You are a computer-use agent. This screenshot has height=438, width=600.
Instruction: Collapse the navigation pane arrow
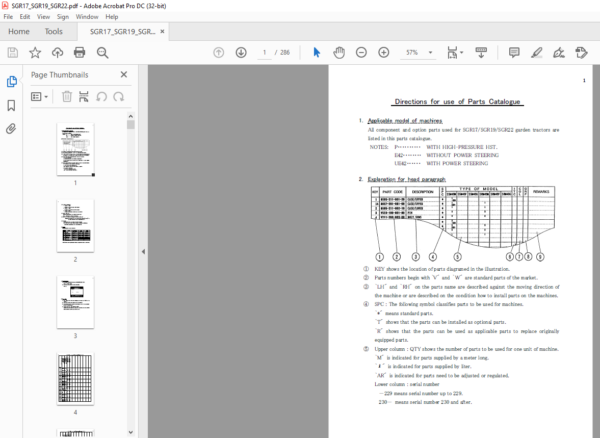(143, 251)
